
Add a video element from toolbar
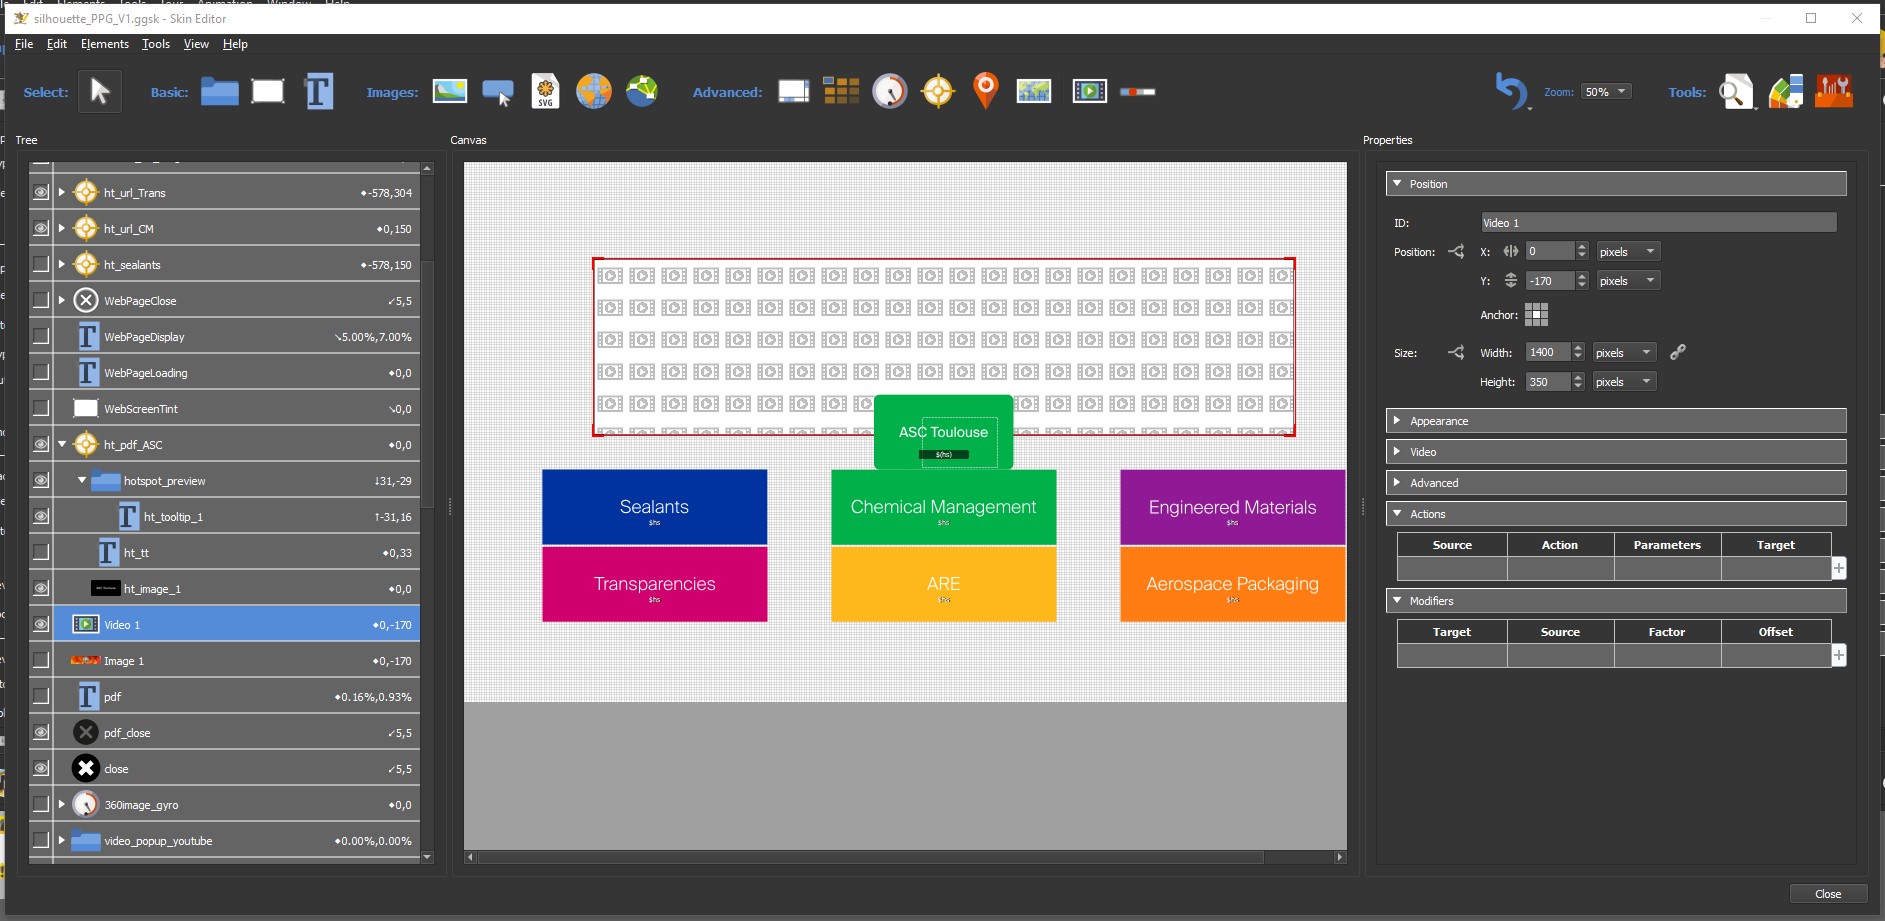point(1089,92)
